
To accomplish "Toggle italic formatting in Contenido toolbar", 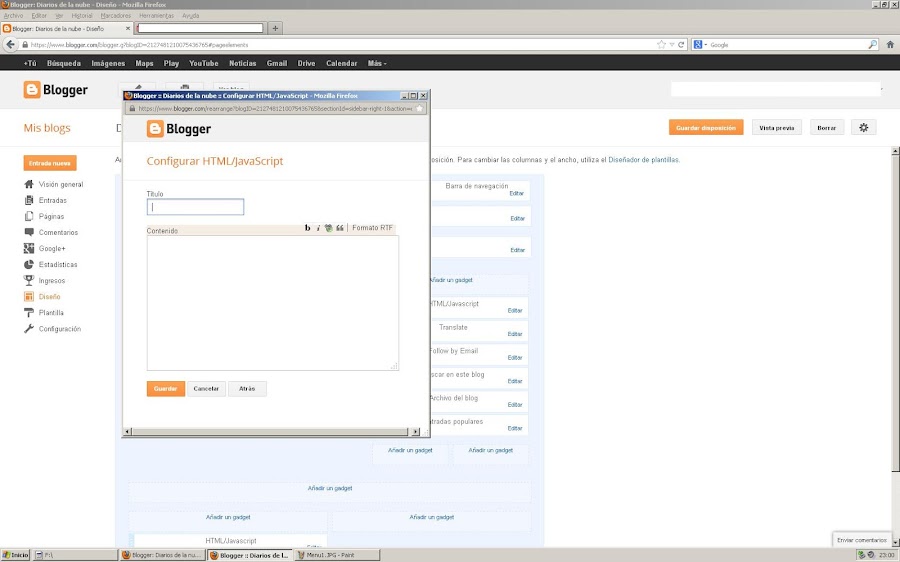I will [318, 228].
